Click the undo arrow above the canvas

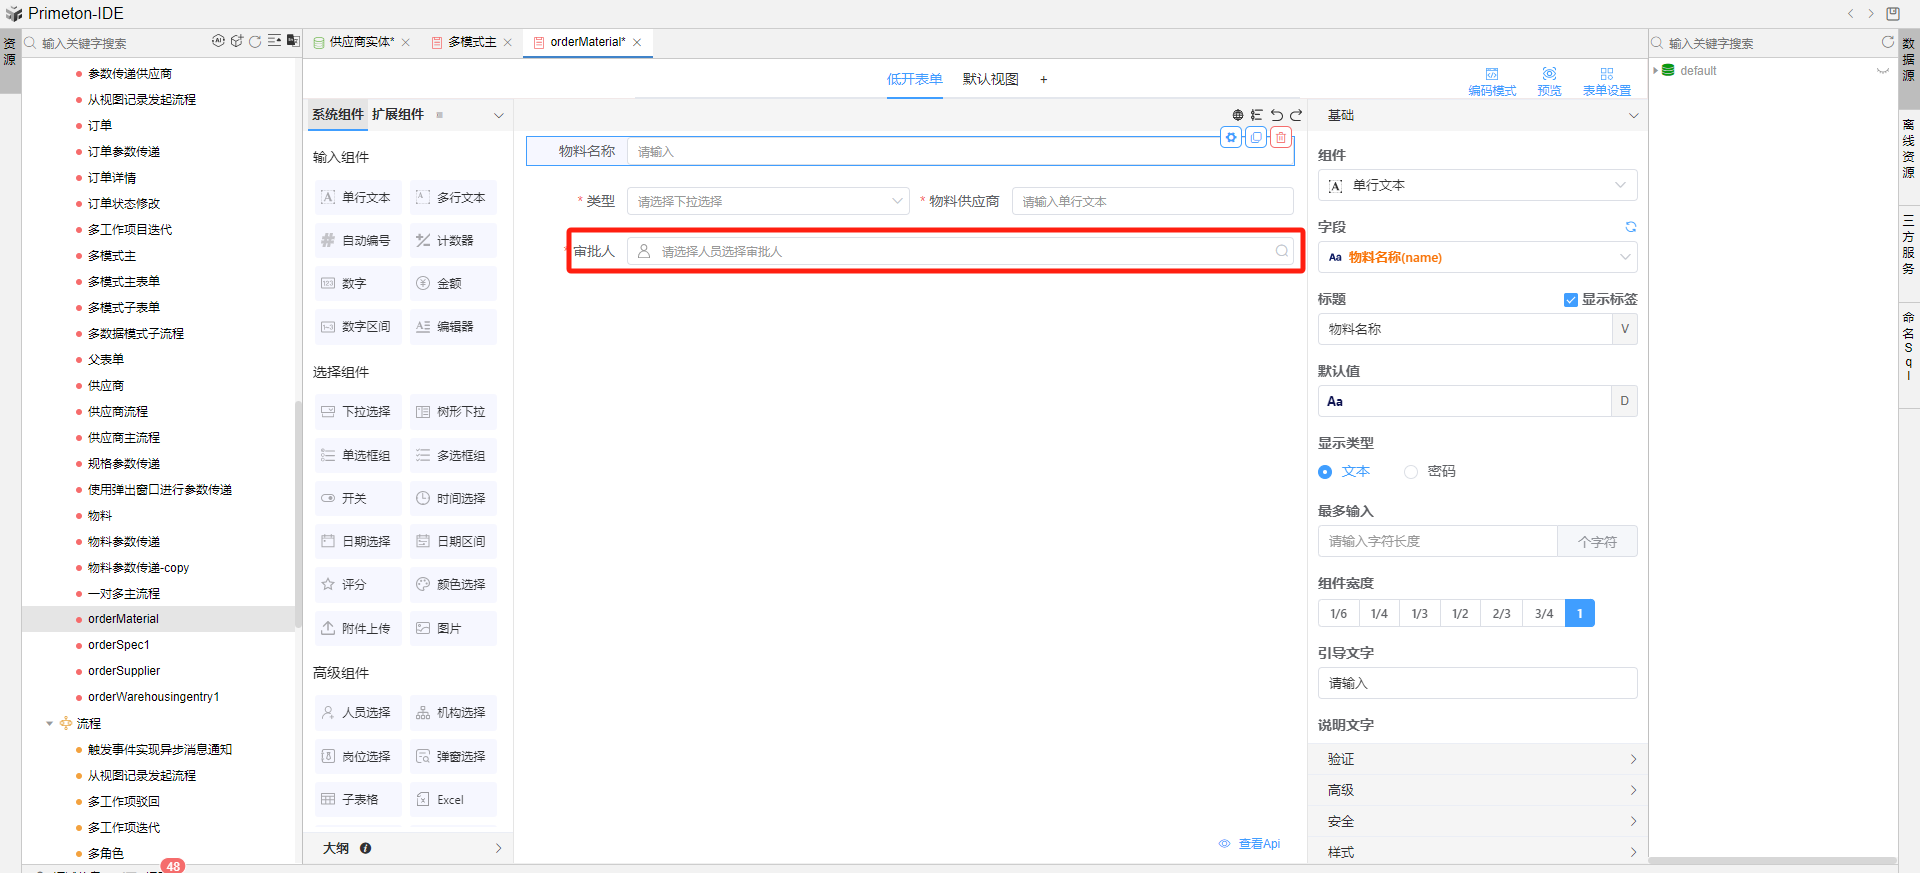point(1277,115)
